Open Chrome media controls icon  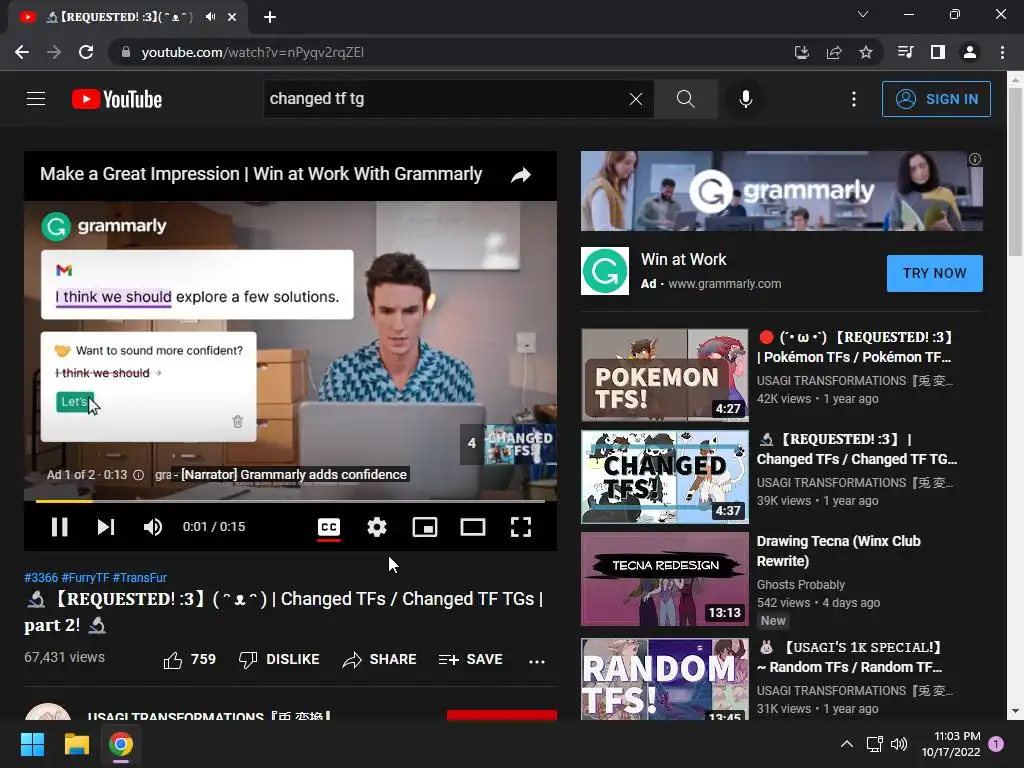[906, 52]
